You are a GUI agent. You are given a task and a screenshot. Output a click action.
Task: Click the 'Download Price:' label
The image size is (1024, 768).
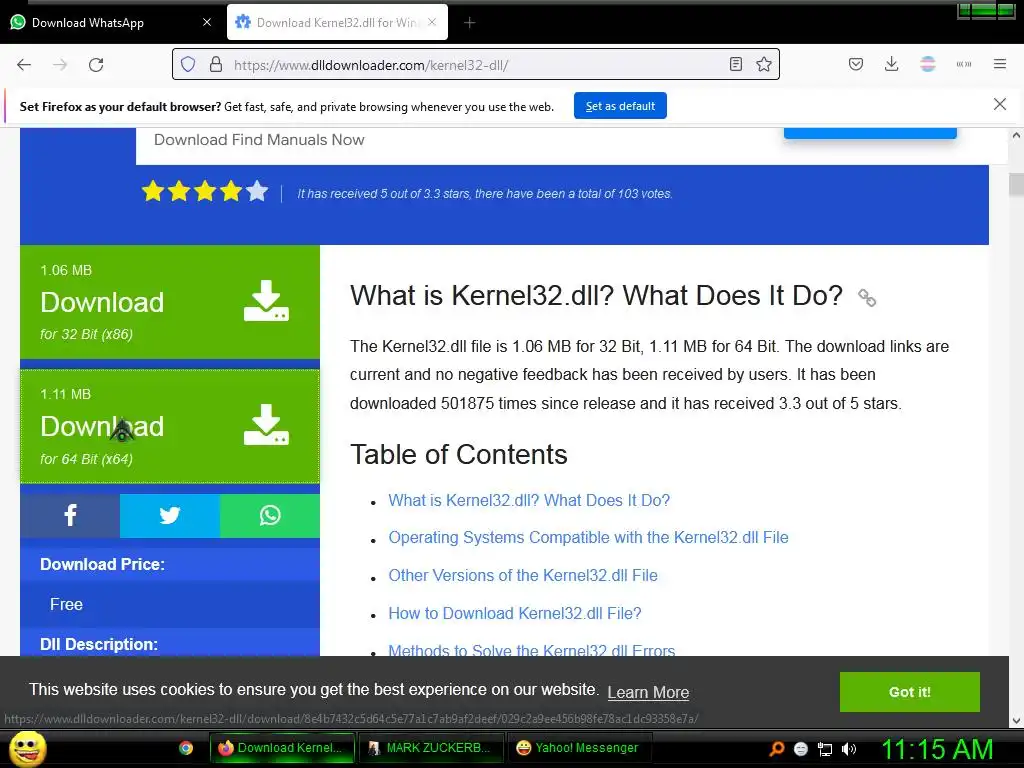(x=103, y=564)
